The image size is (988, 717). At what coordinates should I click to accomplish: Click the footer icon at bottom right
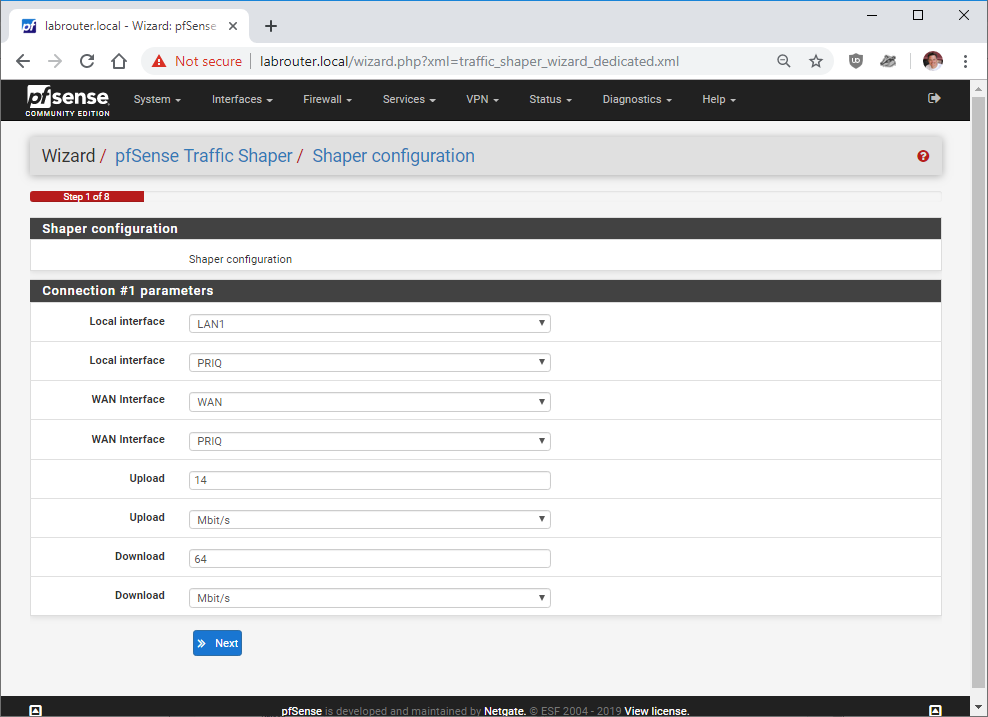[935, 710]
